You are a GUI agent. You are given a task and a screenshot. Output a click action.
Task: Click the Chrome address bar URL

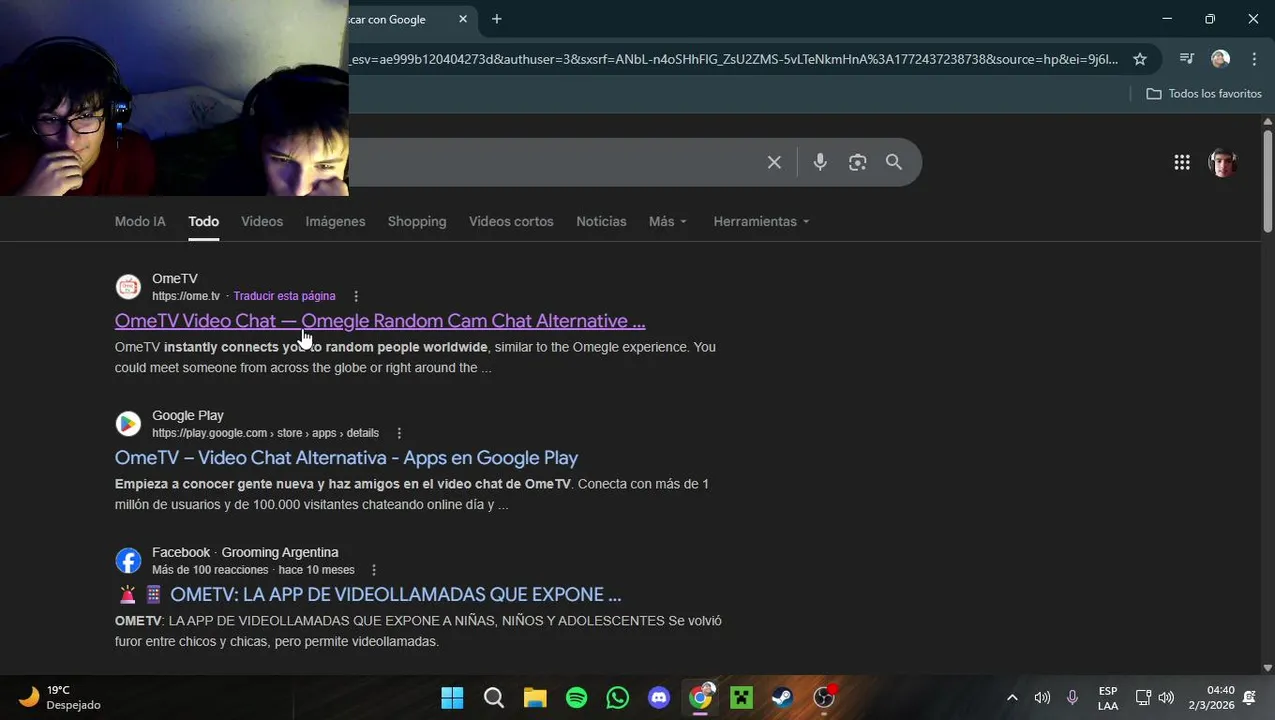[733, 59]
